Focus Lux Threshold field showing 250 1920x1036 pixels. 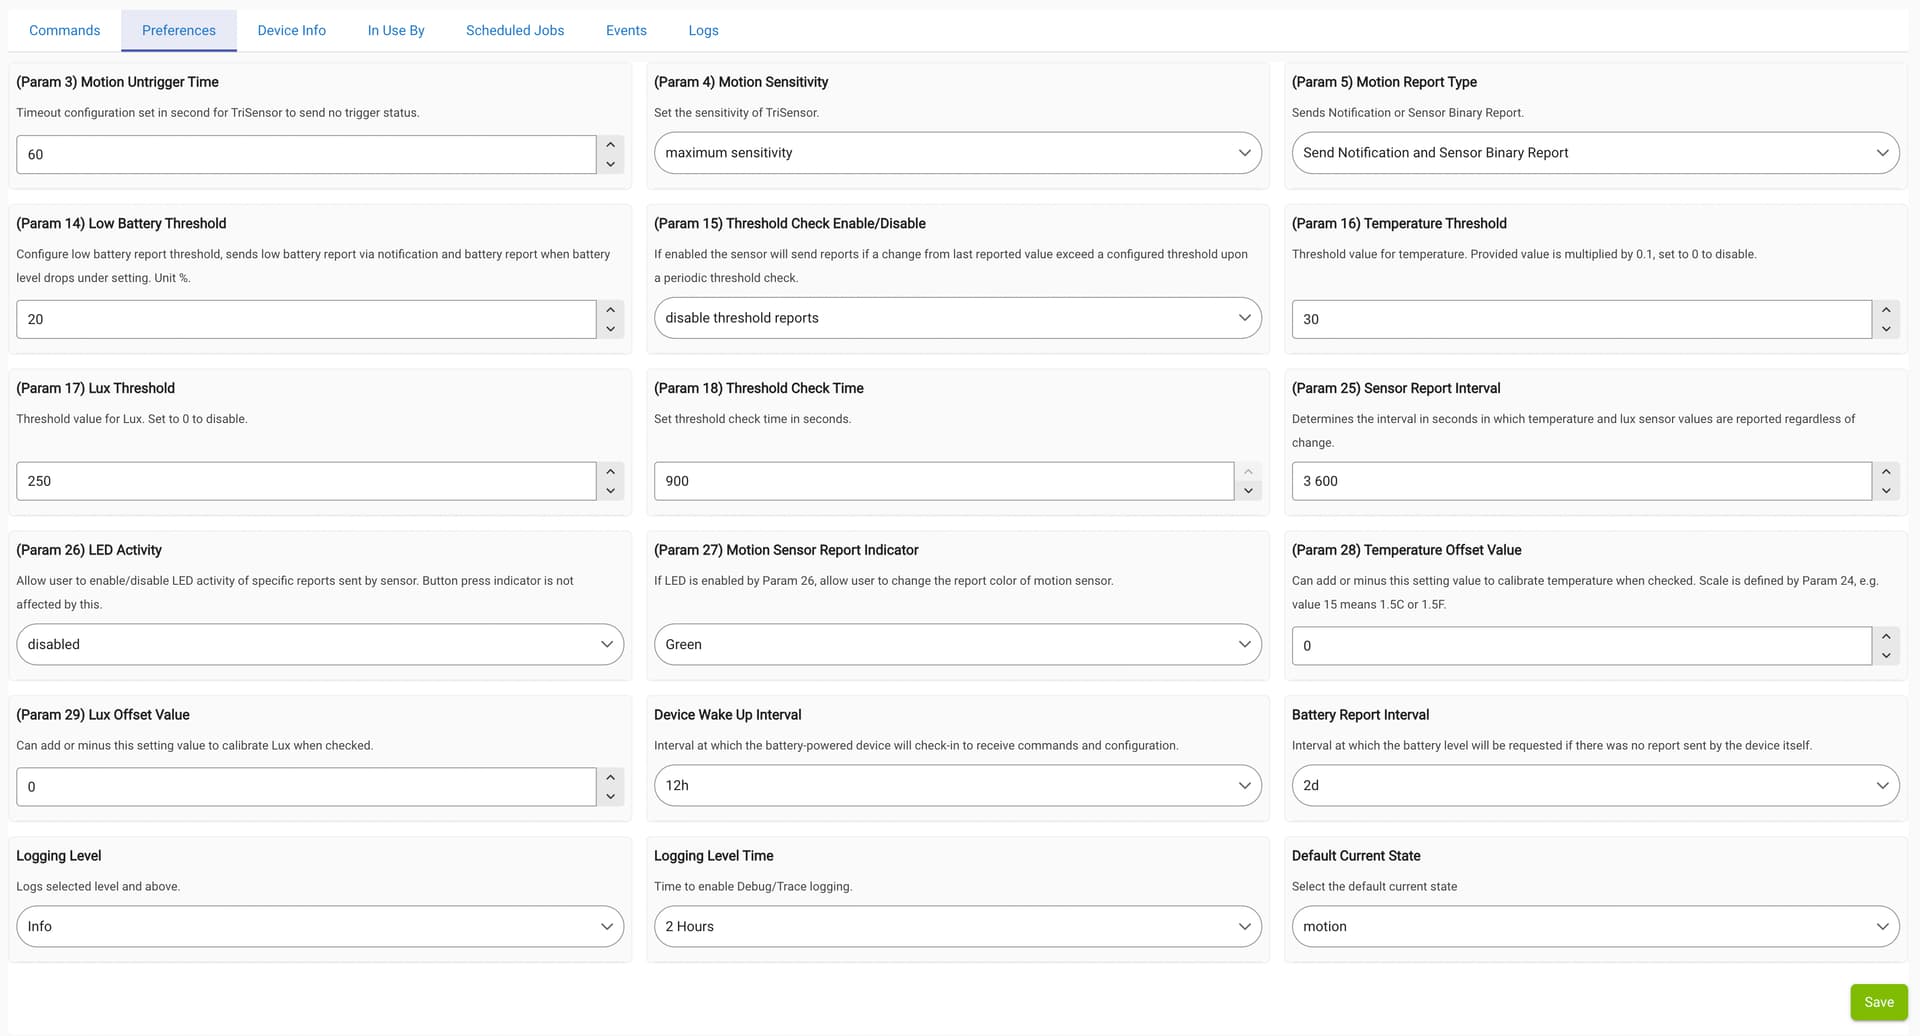(x=306, y=481)
